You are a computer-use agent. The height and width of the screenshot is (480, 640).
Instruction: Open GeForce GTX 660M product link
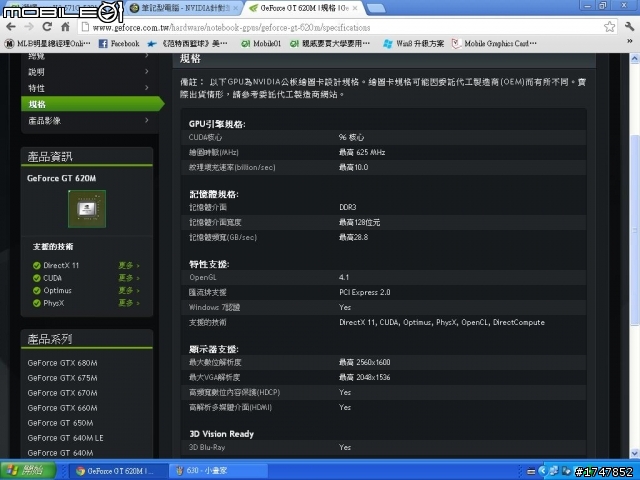(x=62, y=408)
